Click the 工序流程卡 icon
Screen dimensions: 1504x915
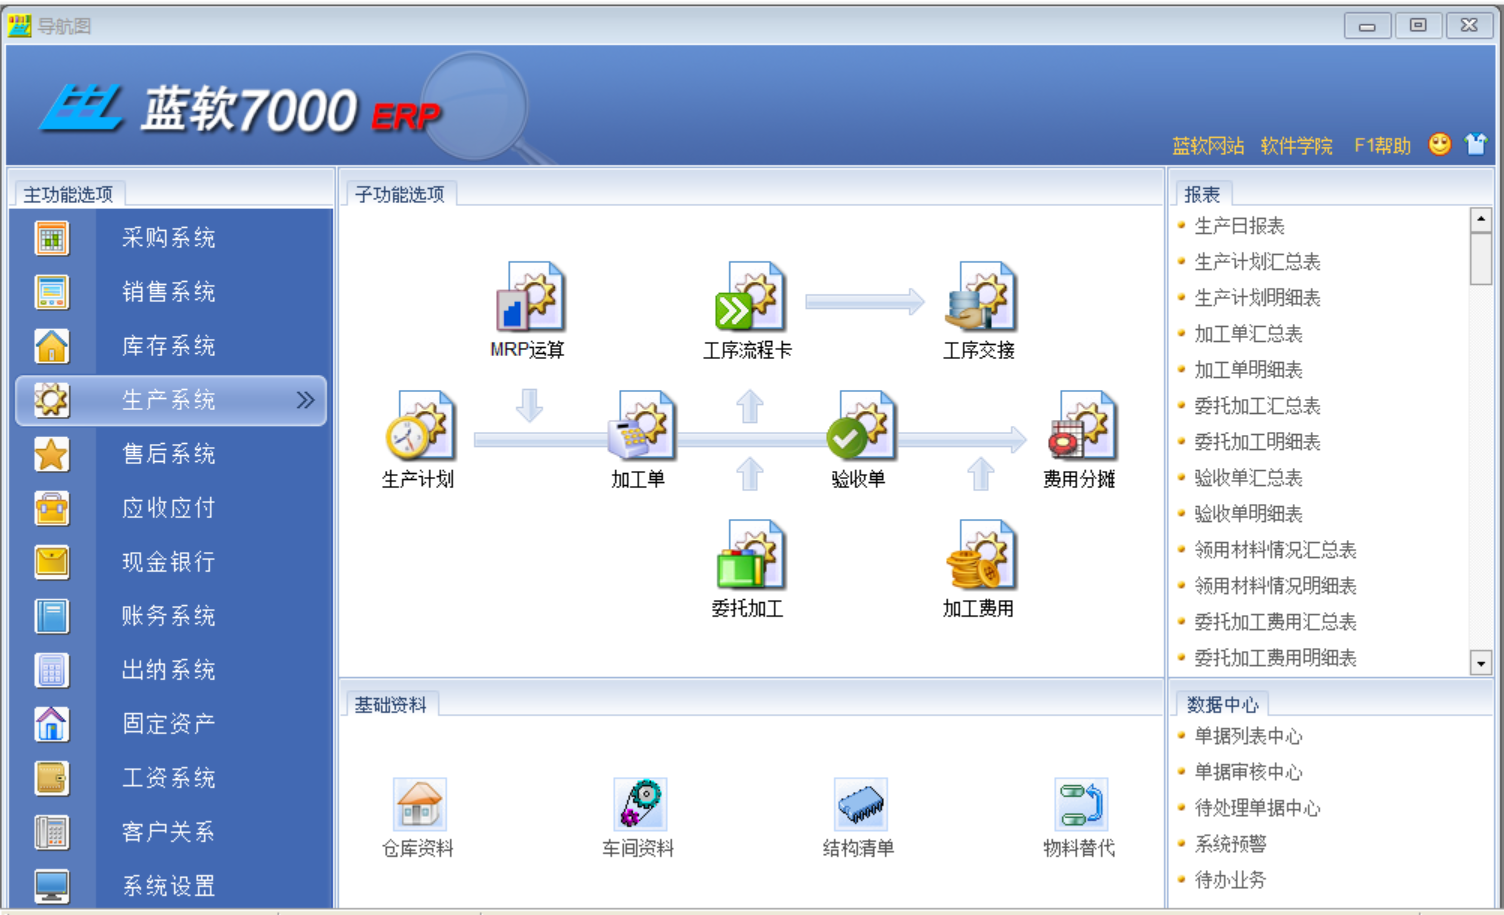pyautogui.click(x=749, y=298)
